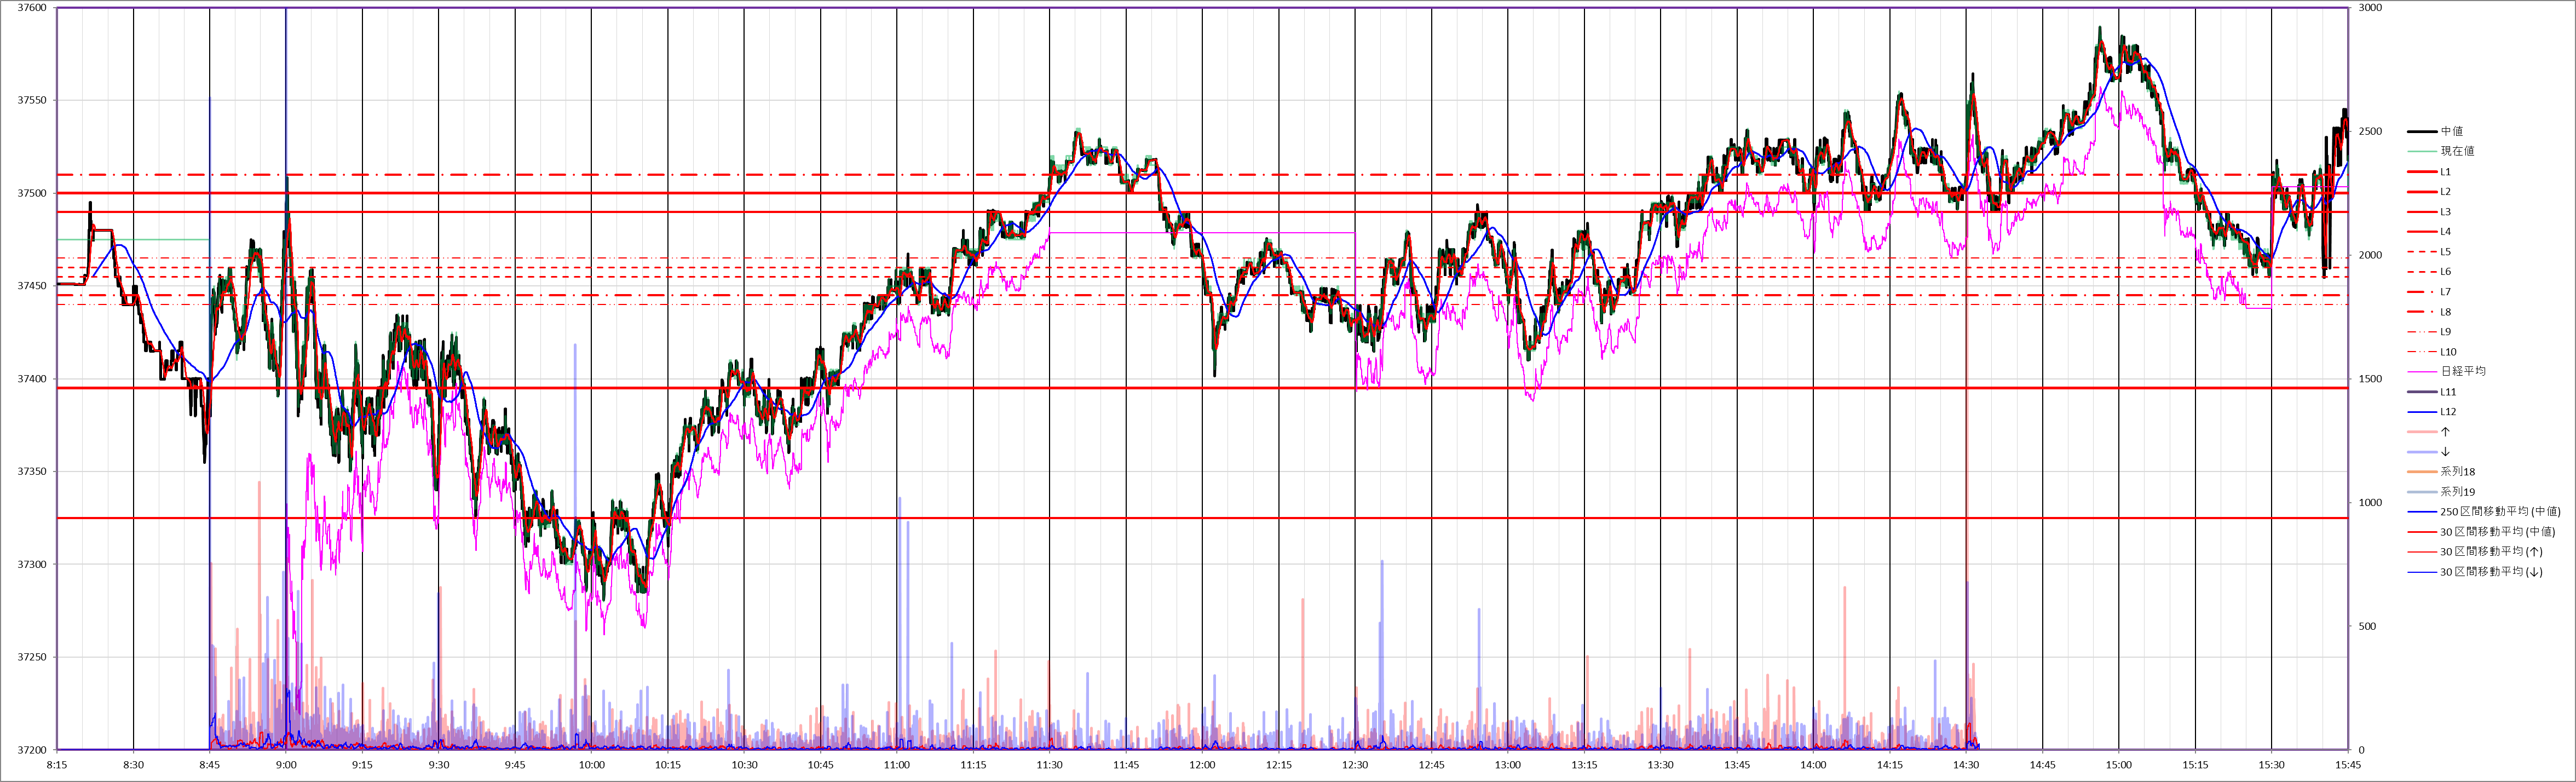The width and height of the screenshot is (2576, 782).
Task: Click the L1 legend entry
Action: (x=2429, y=172)
